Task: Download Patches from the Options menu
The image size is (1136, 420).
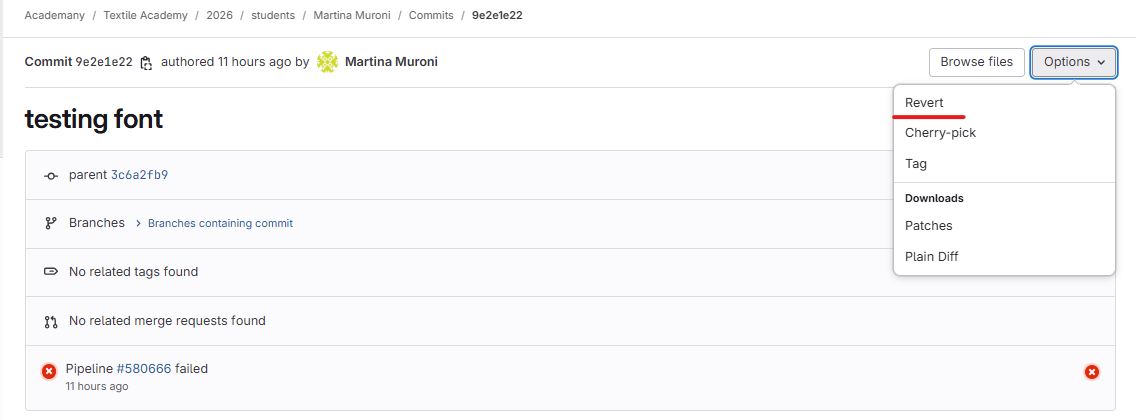Action: [x=928, y=226]
